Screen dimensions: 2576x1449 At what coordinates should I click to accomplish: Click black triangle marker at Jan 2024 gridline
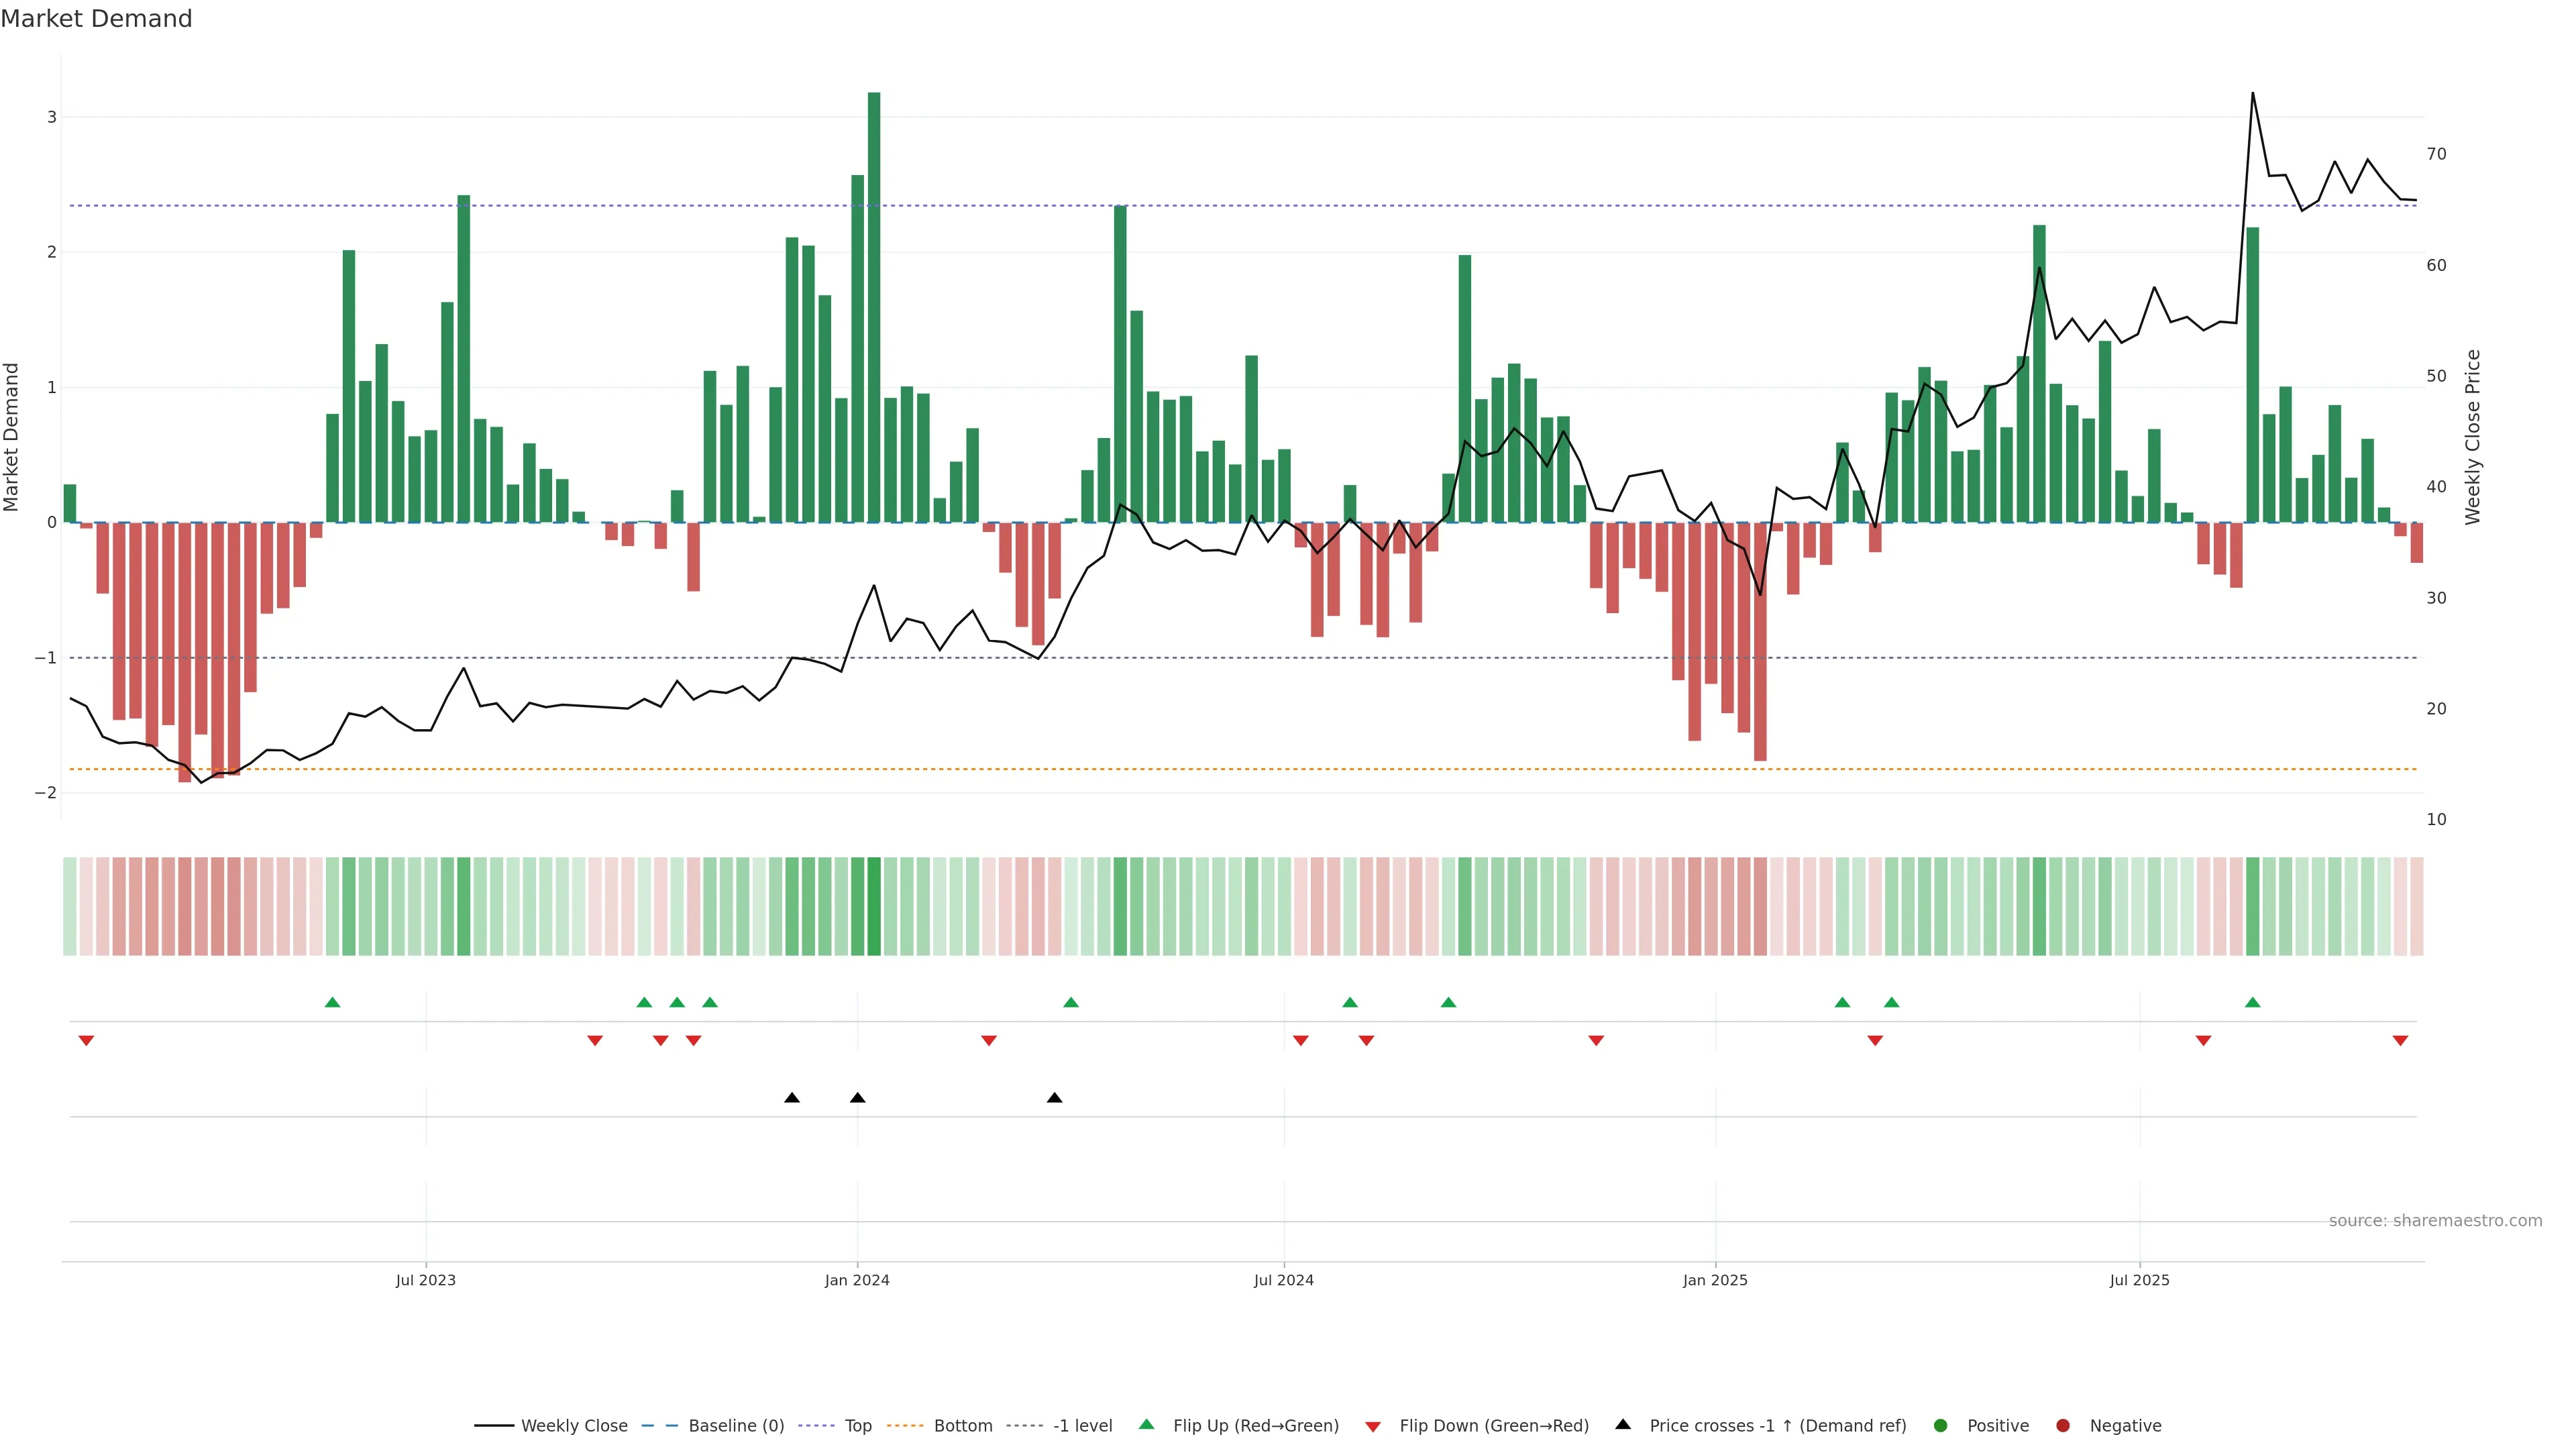click(x=857, y=1098)
